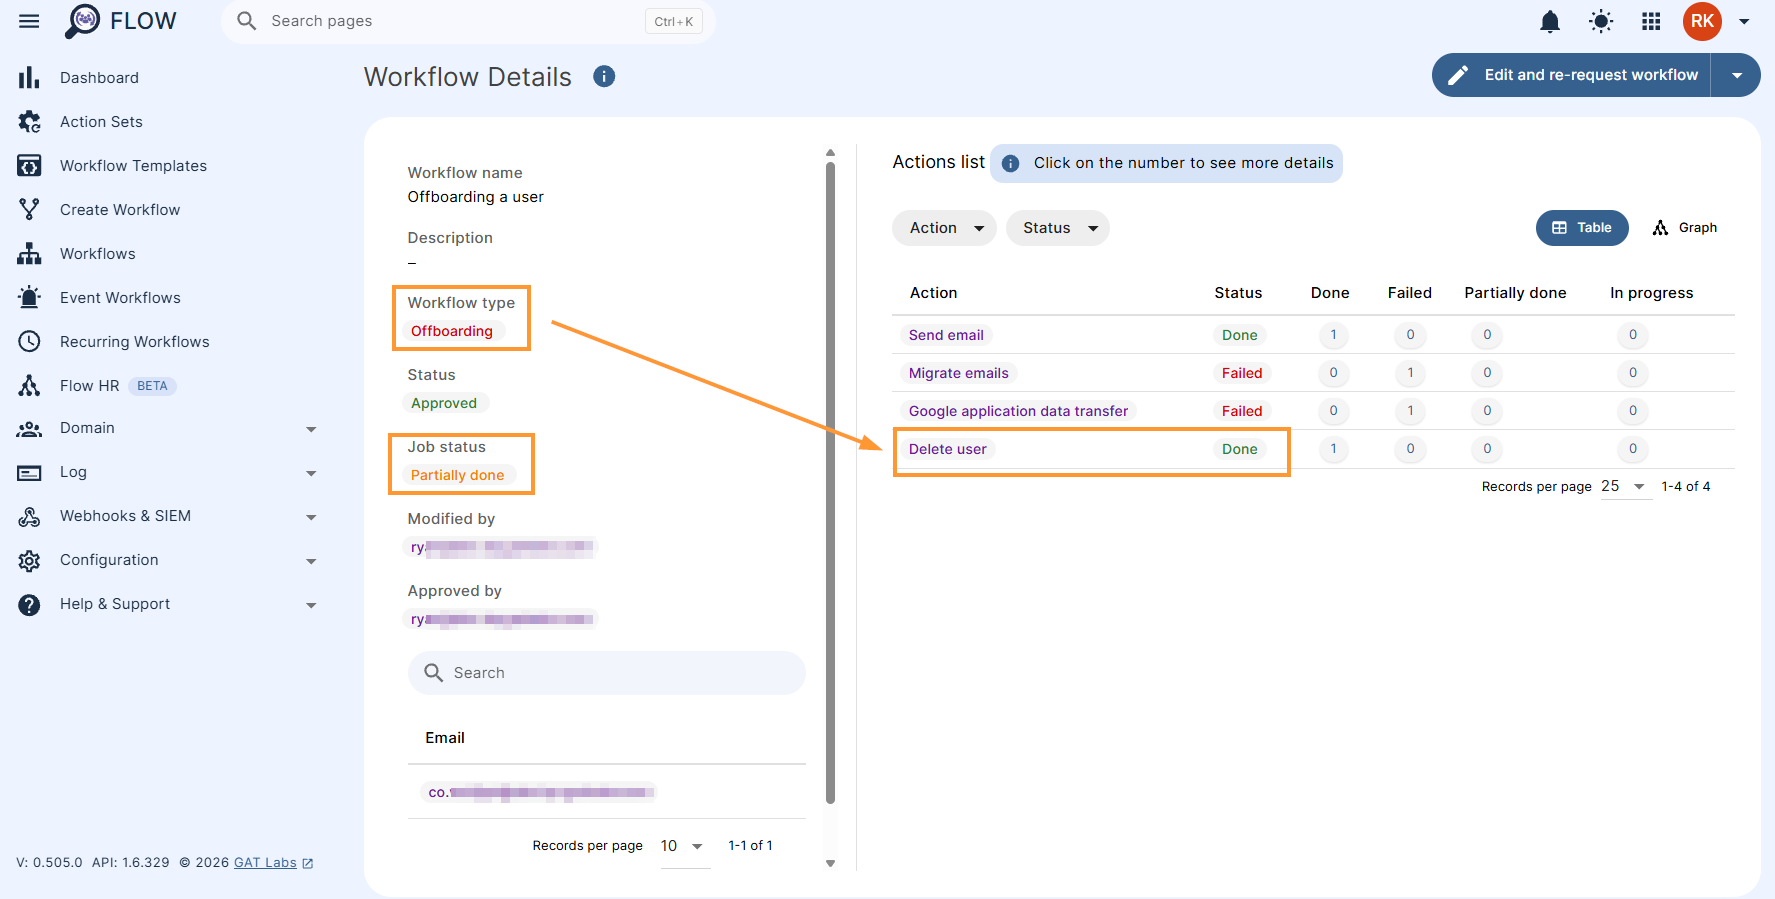Open the apps grid icon

click(1651, 21)
